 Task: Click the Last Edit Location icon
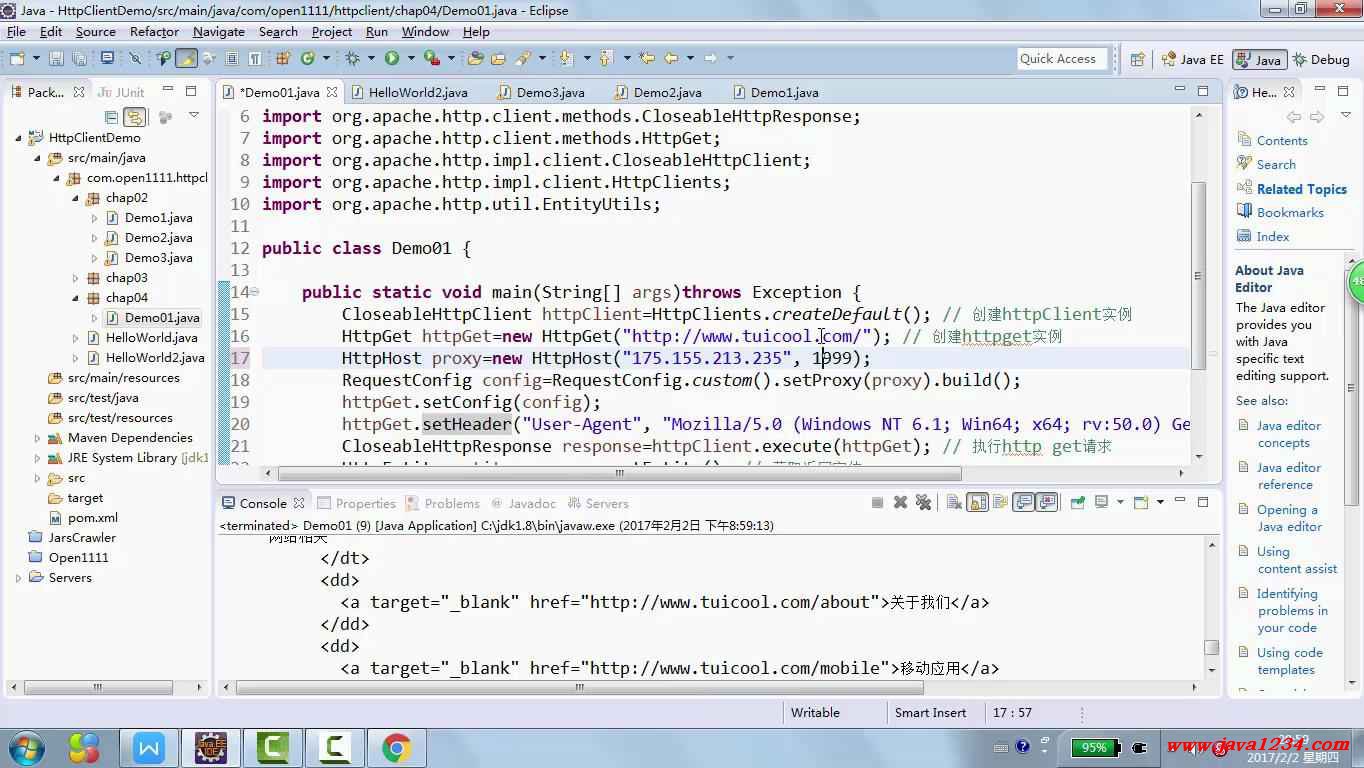(x=646, y=59)
